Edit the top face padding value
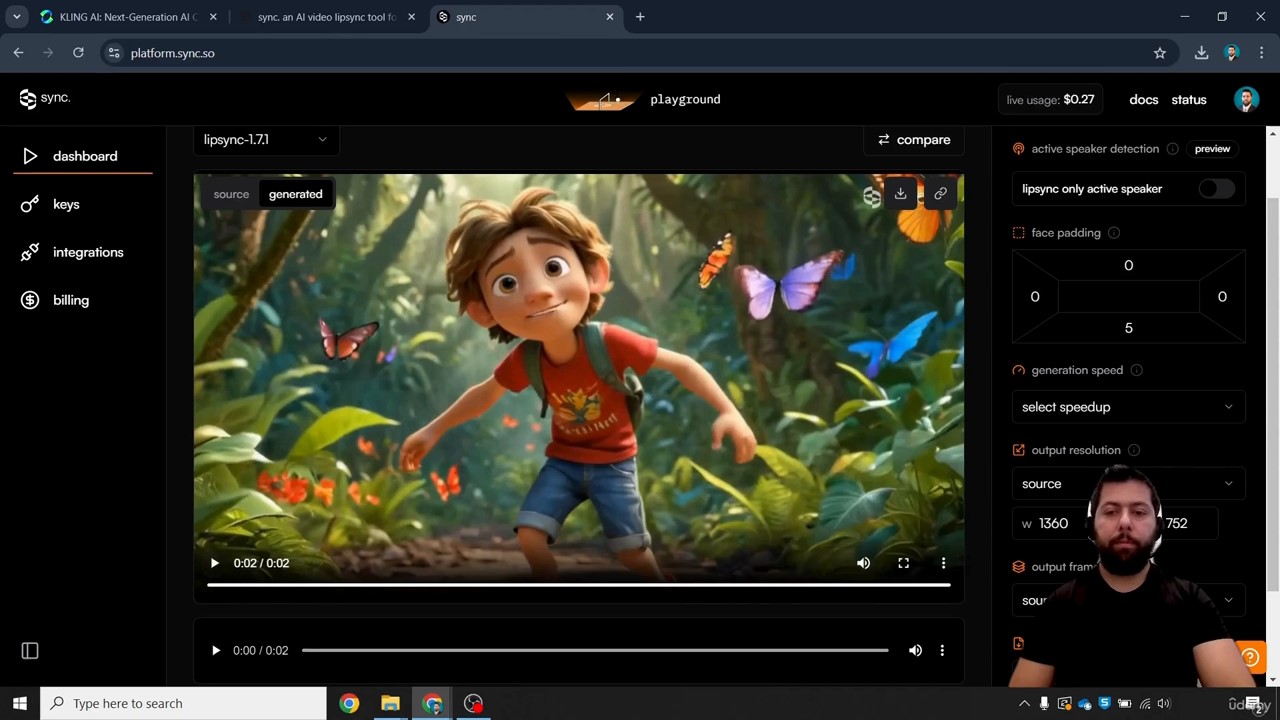This screenshot has width=1280, height=720. coord(1129,265)
